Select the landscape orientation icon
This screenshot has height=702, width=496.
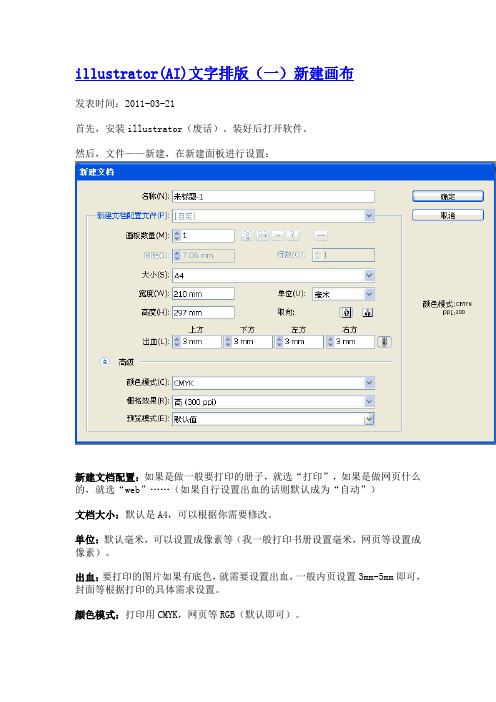click(368, 312)
